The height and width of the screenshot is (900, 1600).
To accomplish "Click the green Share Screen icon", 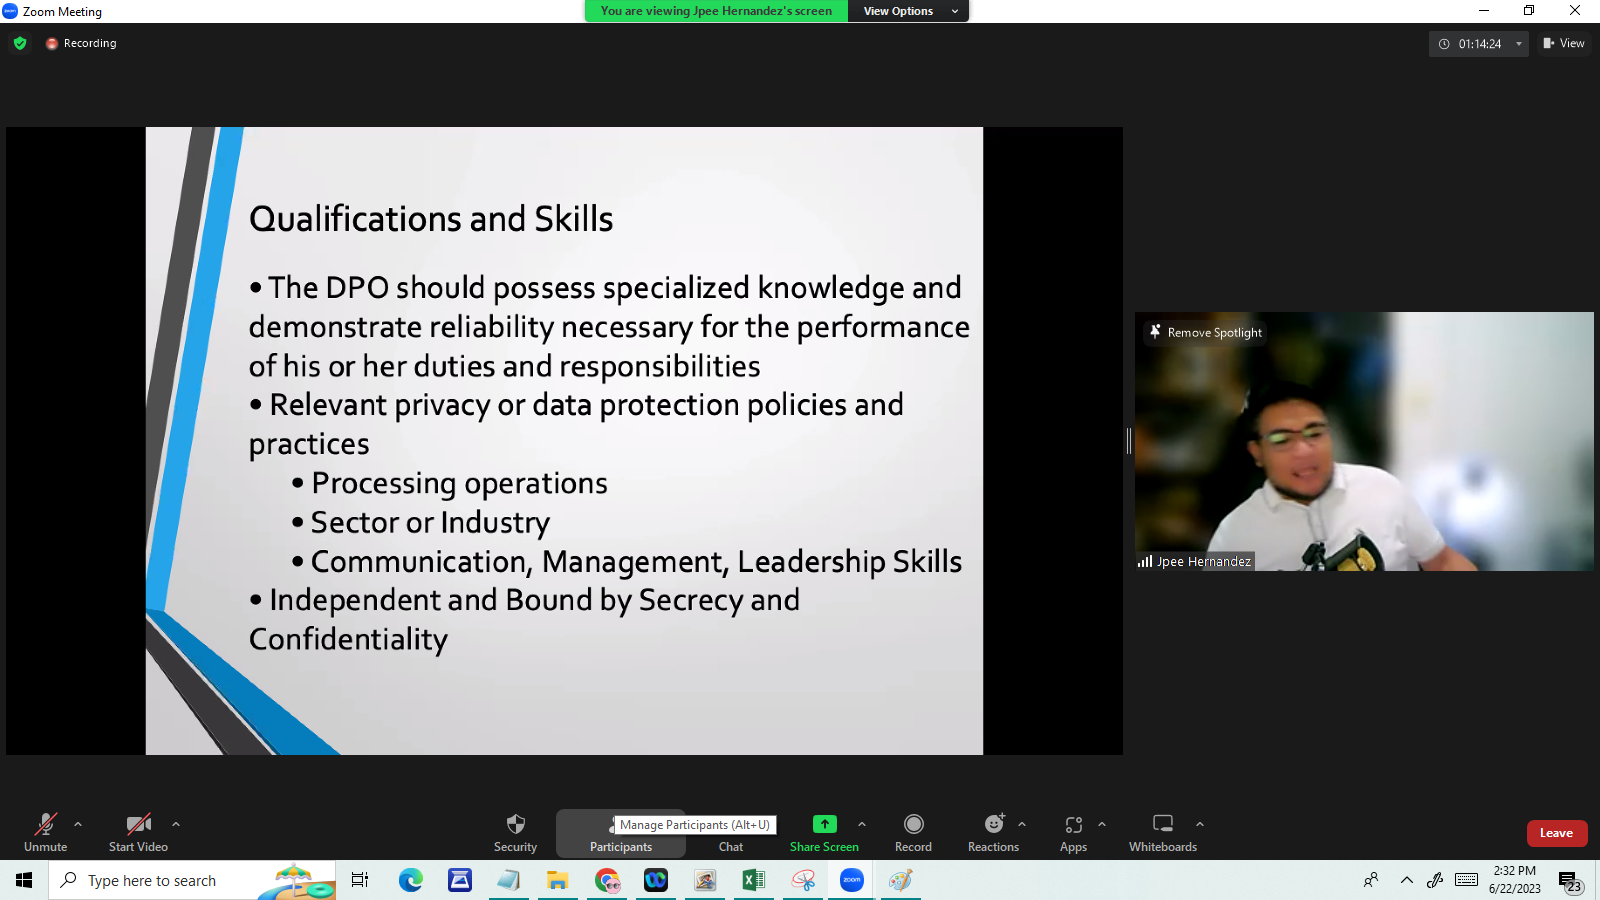I will (x=824, y=824).
